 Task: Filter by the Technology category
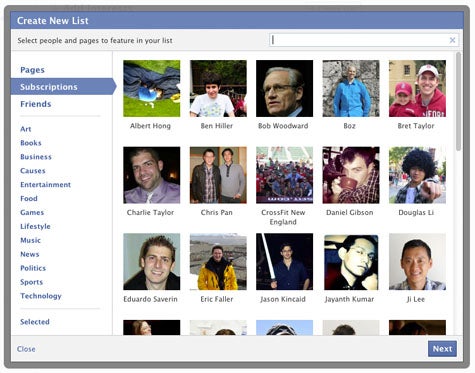pyautogui.click(x=41, y=296)
